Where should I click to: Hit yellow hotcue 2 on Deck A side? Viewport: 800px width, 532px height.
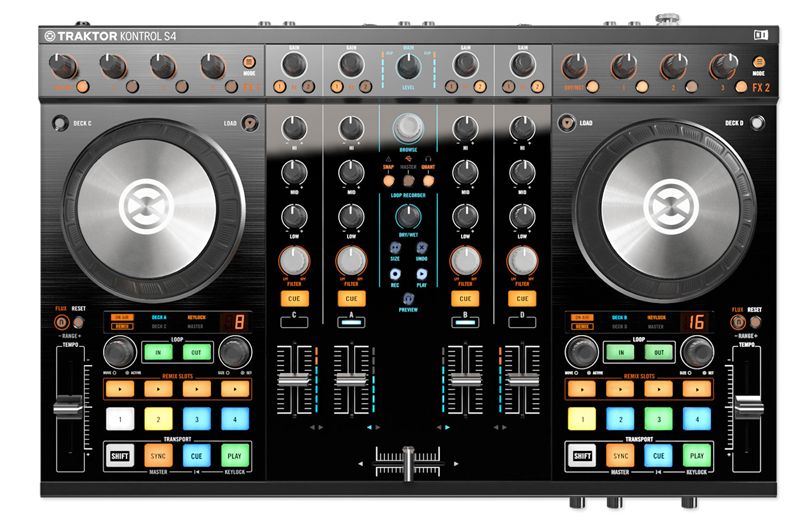point(158,419)
